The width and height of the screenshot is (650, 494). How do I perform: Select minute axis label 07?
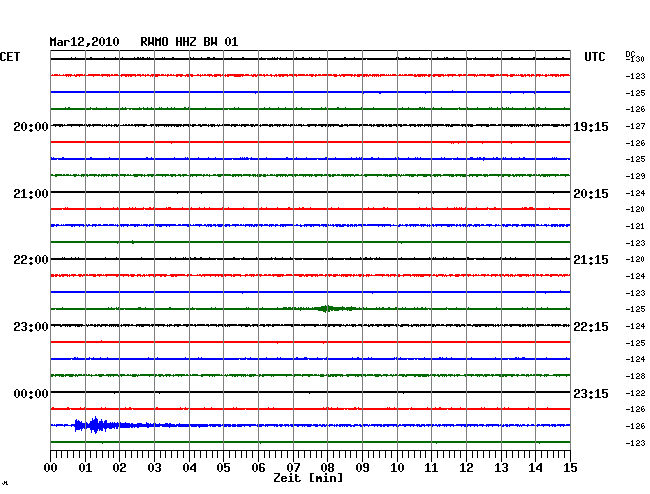point(293,468)
